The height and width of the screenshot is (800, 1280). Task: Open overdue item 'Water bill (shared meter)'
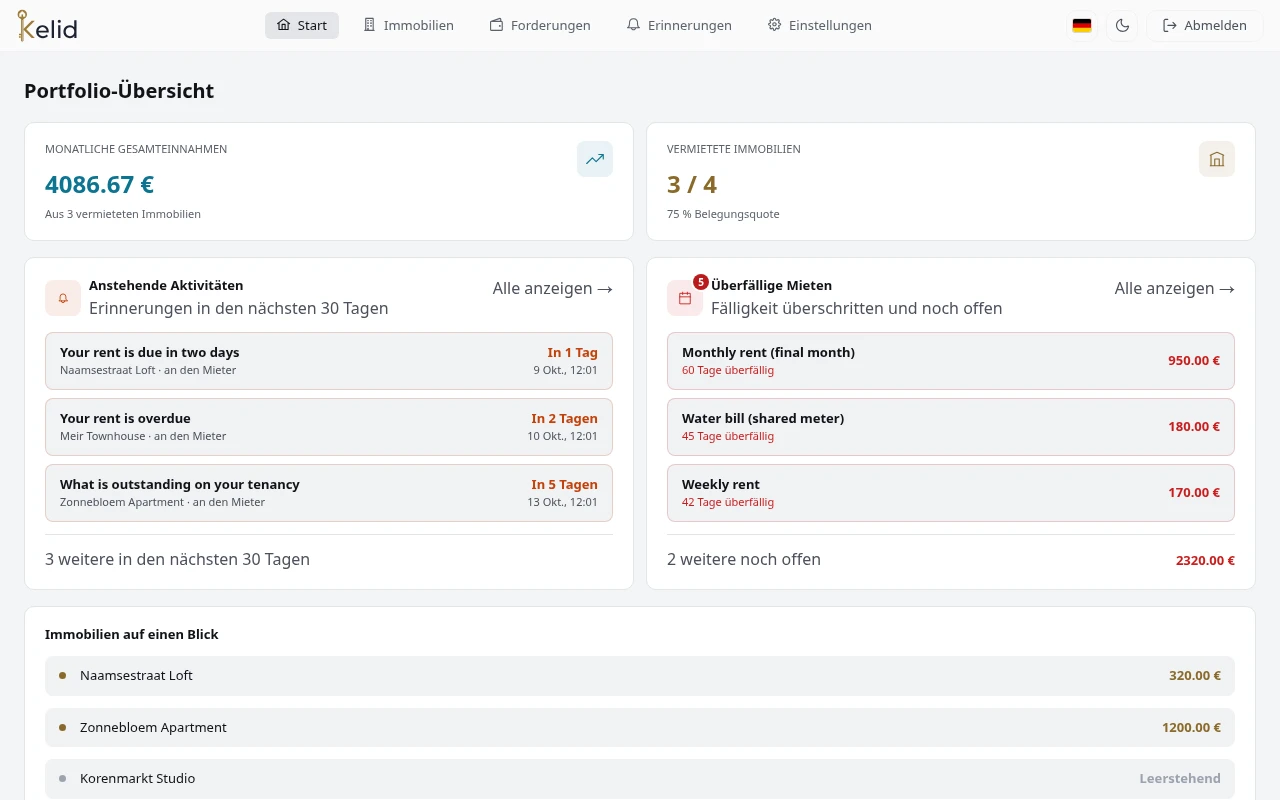pos(951,427)
